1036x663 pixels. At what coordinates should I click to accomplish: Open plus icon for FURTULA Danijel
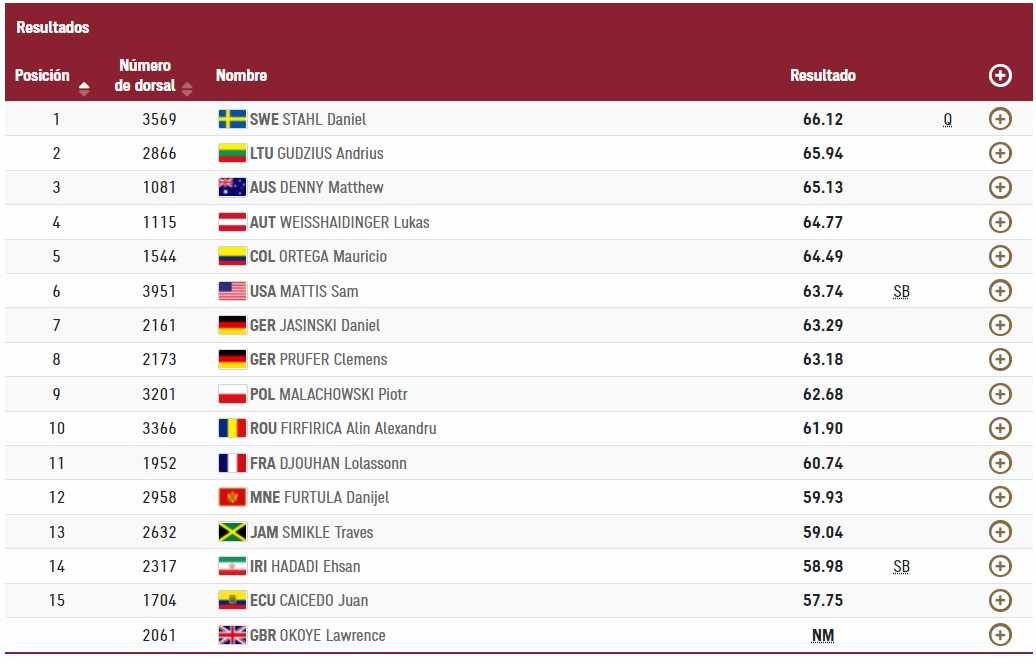pyautogui.click(x=1000, y=497)
